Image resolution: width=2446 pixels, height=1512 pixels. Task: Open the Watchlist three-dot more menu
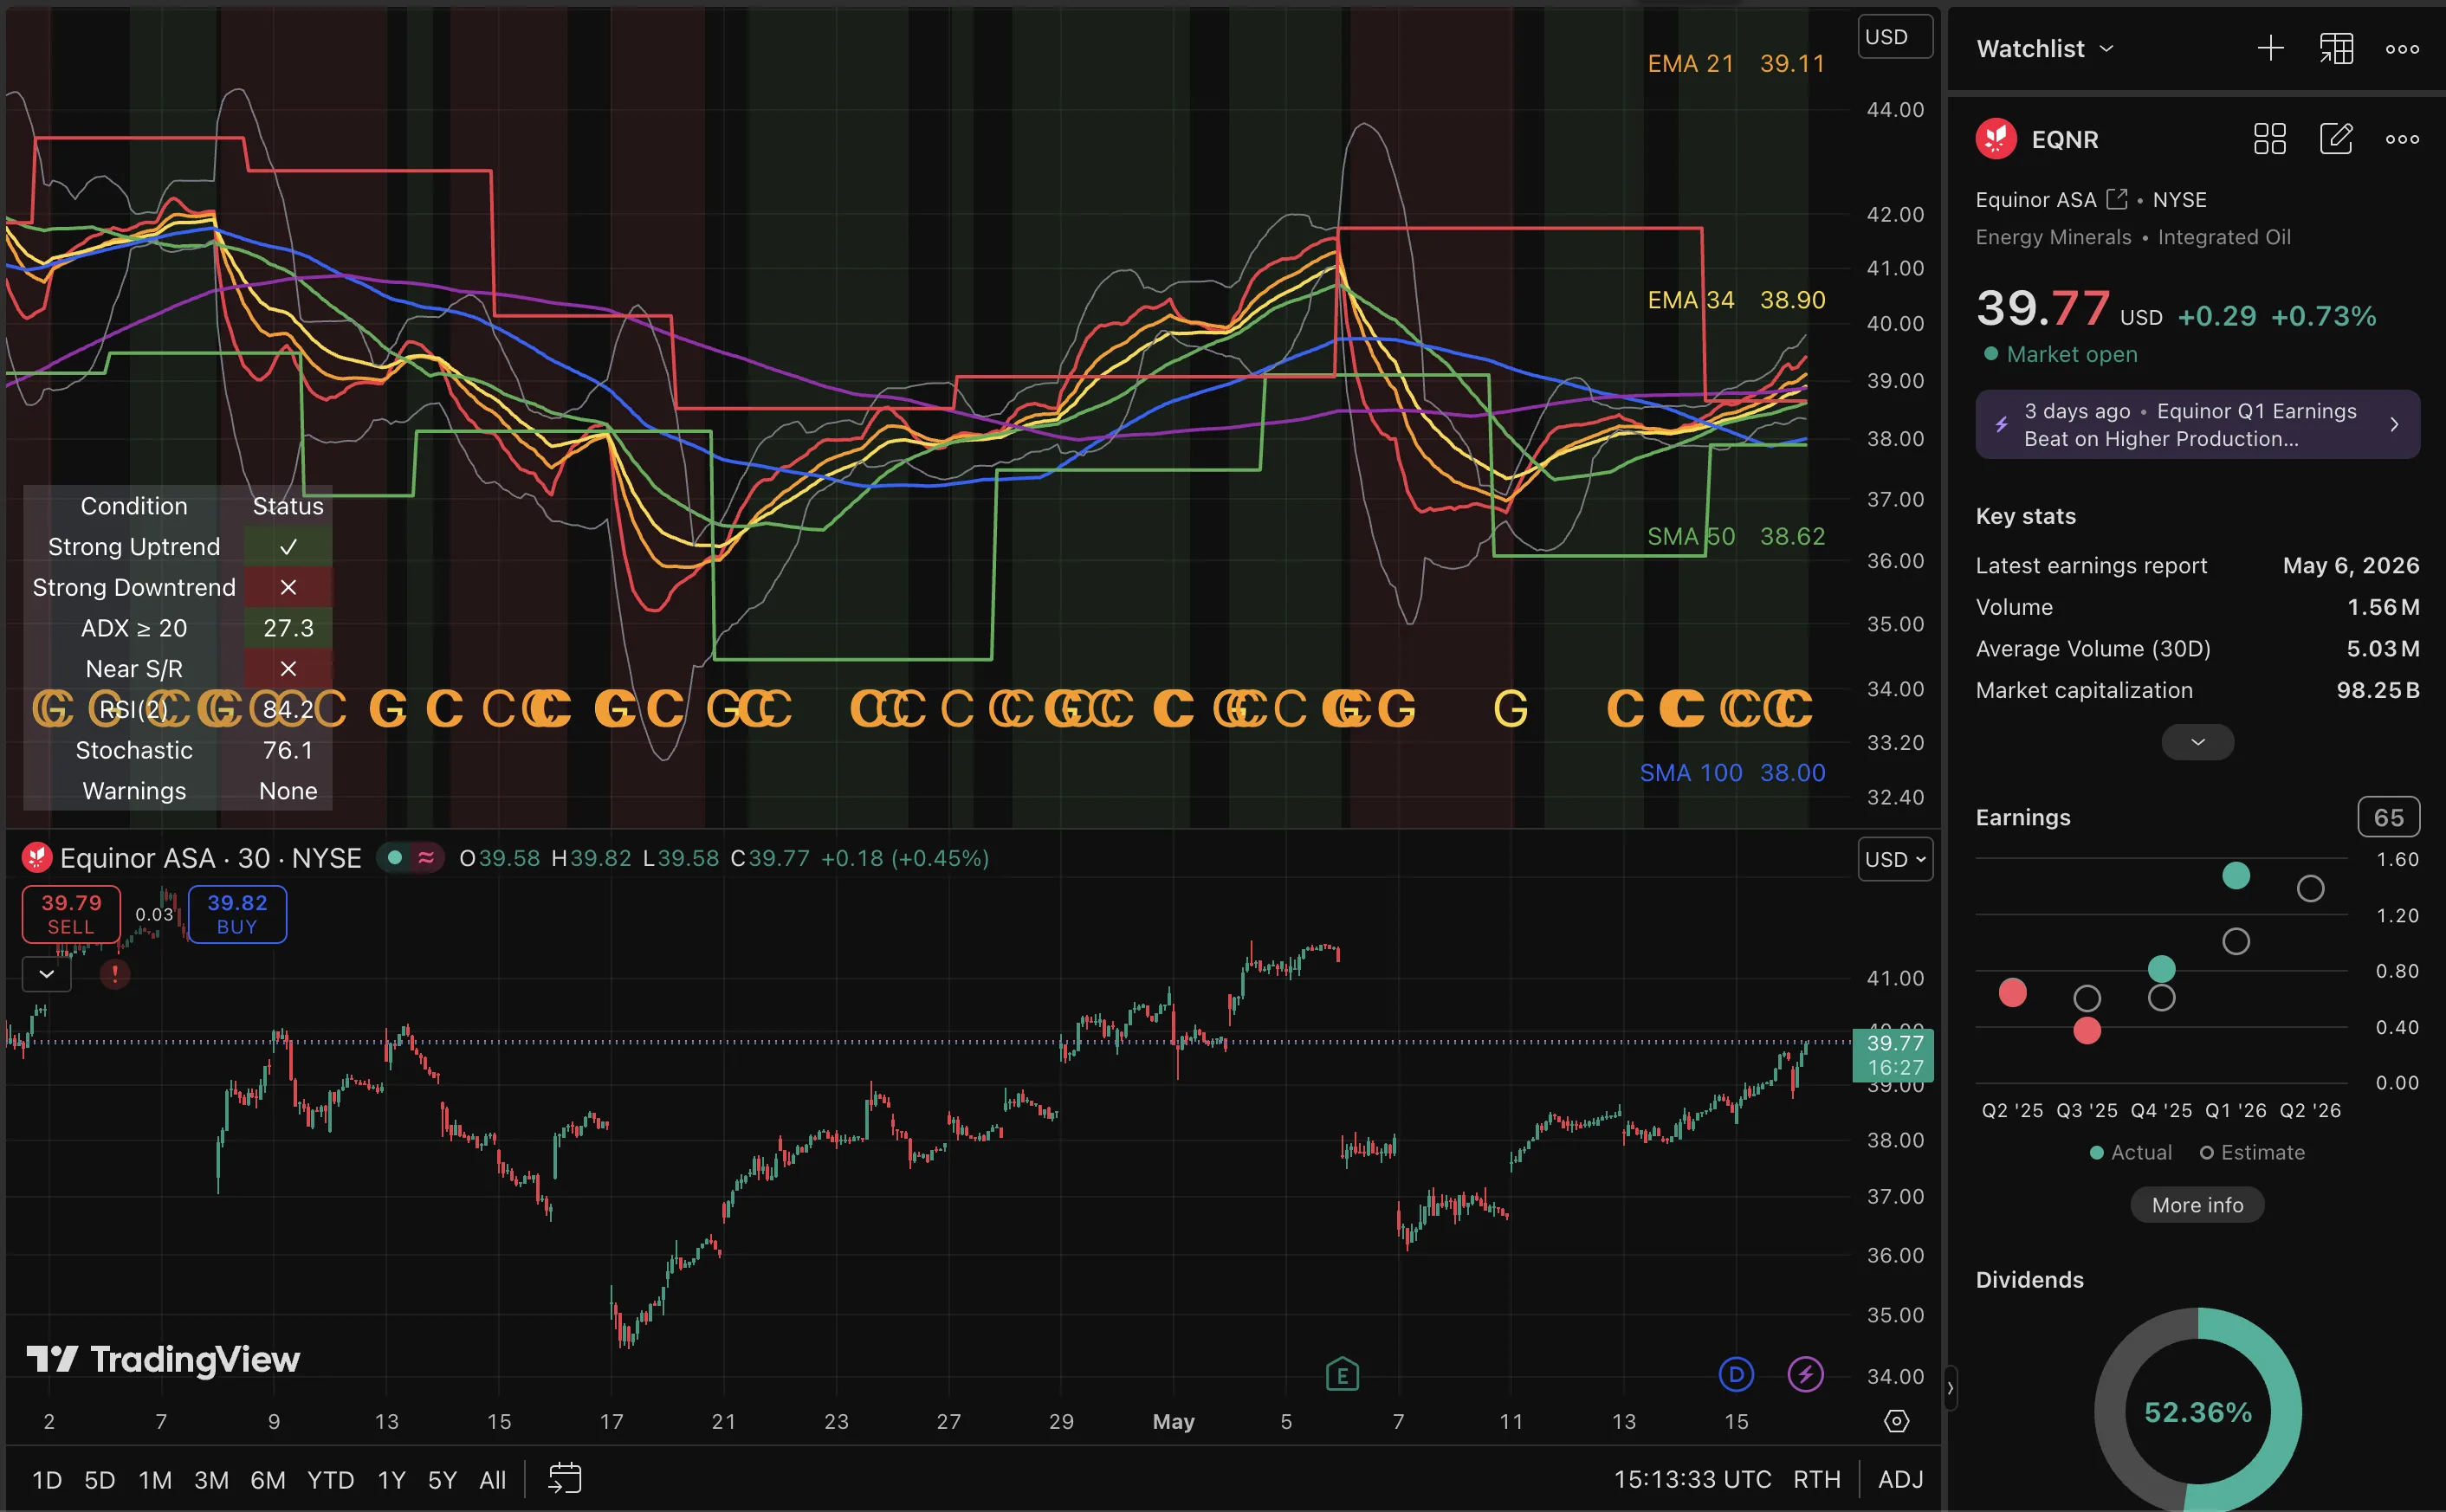2402,49
